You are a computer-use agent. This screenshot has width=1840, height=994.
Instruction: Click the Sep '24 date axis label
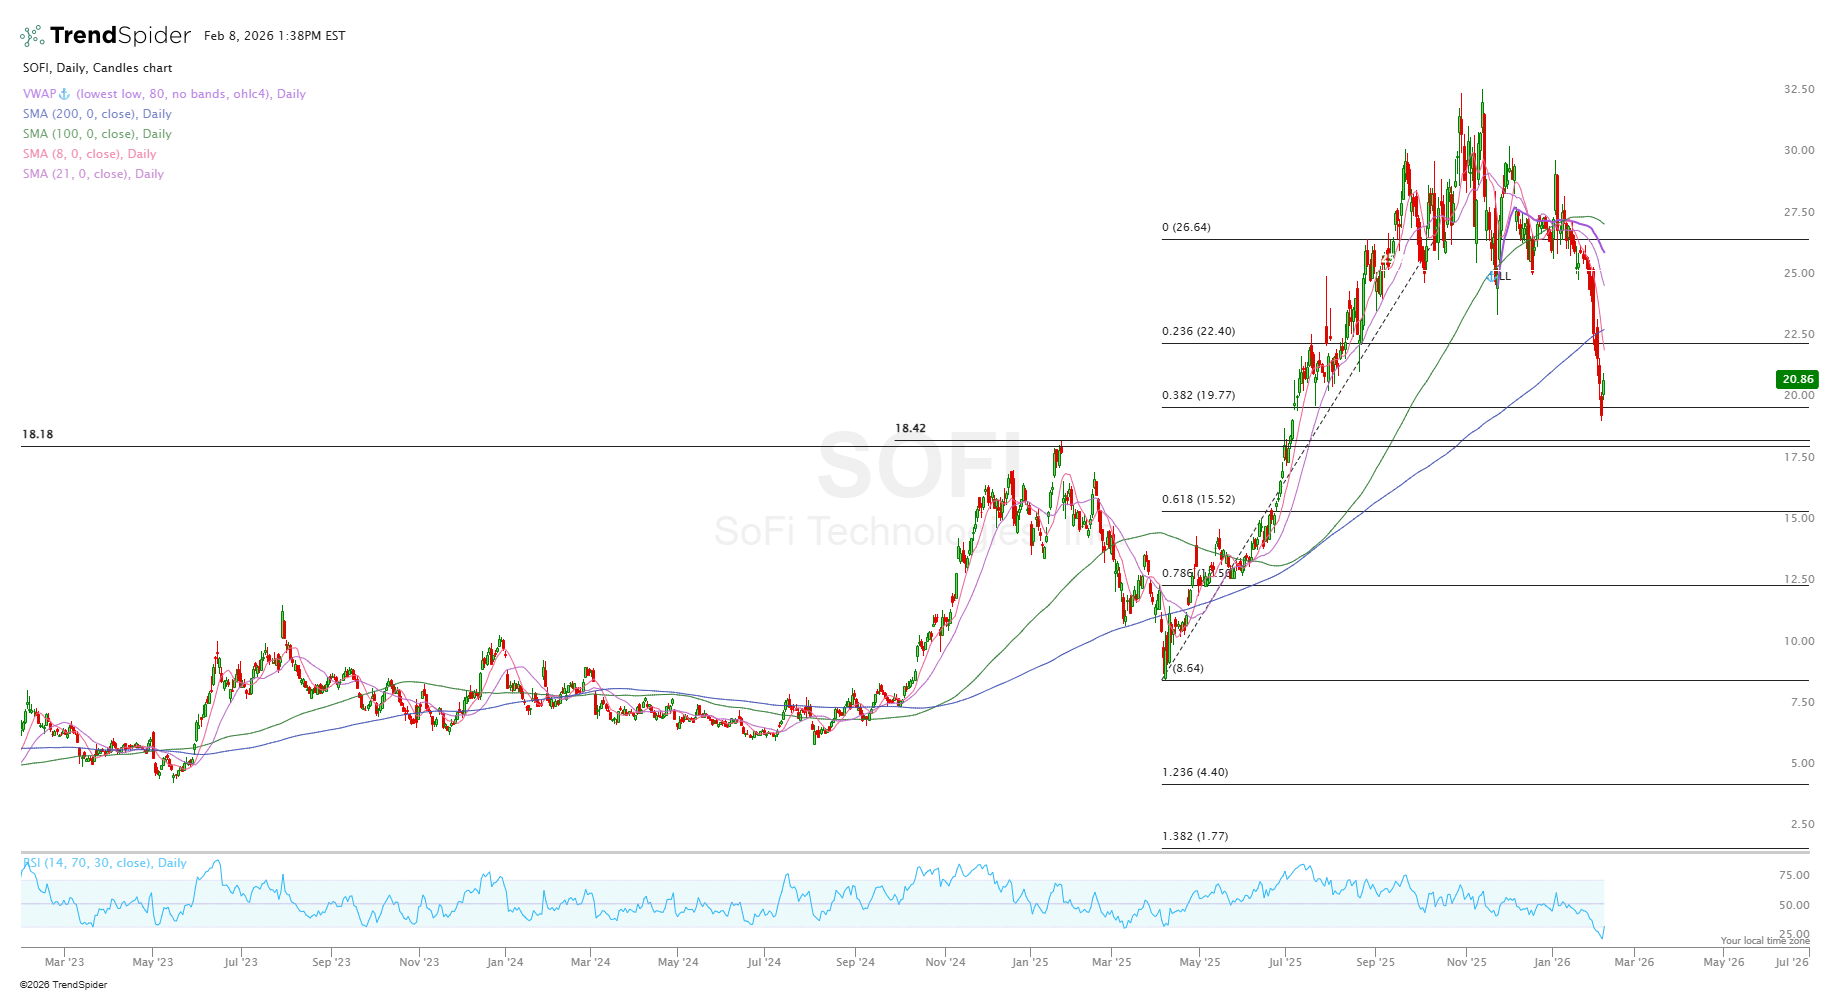(x=855, y=963)
